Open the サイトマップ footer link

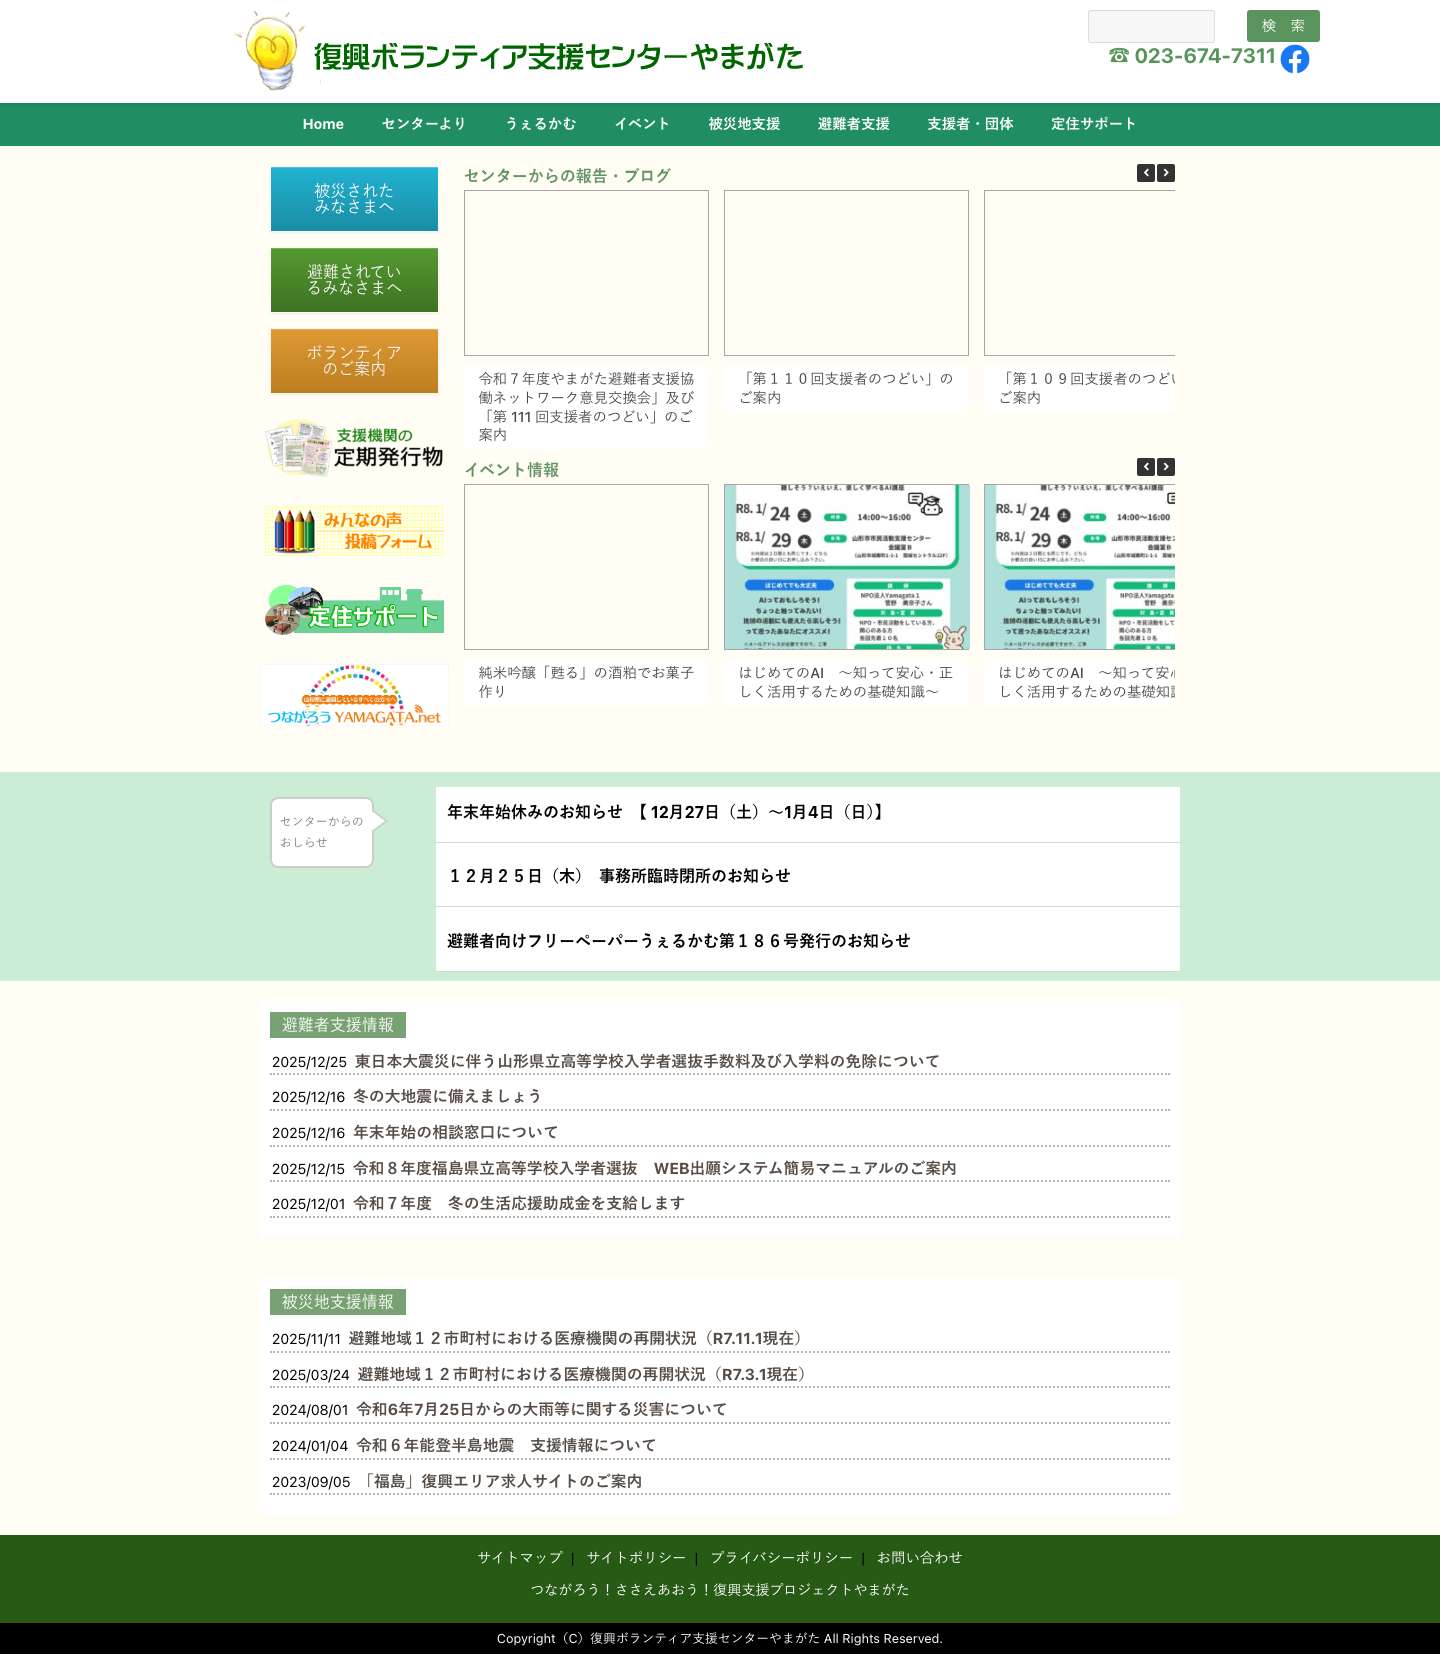coord(520,1557)
